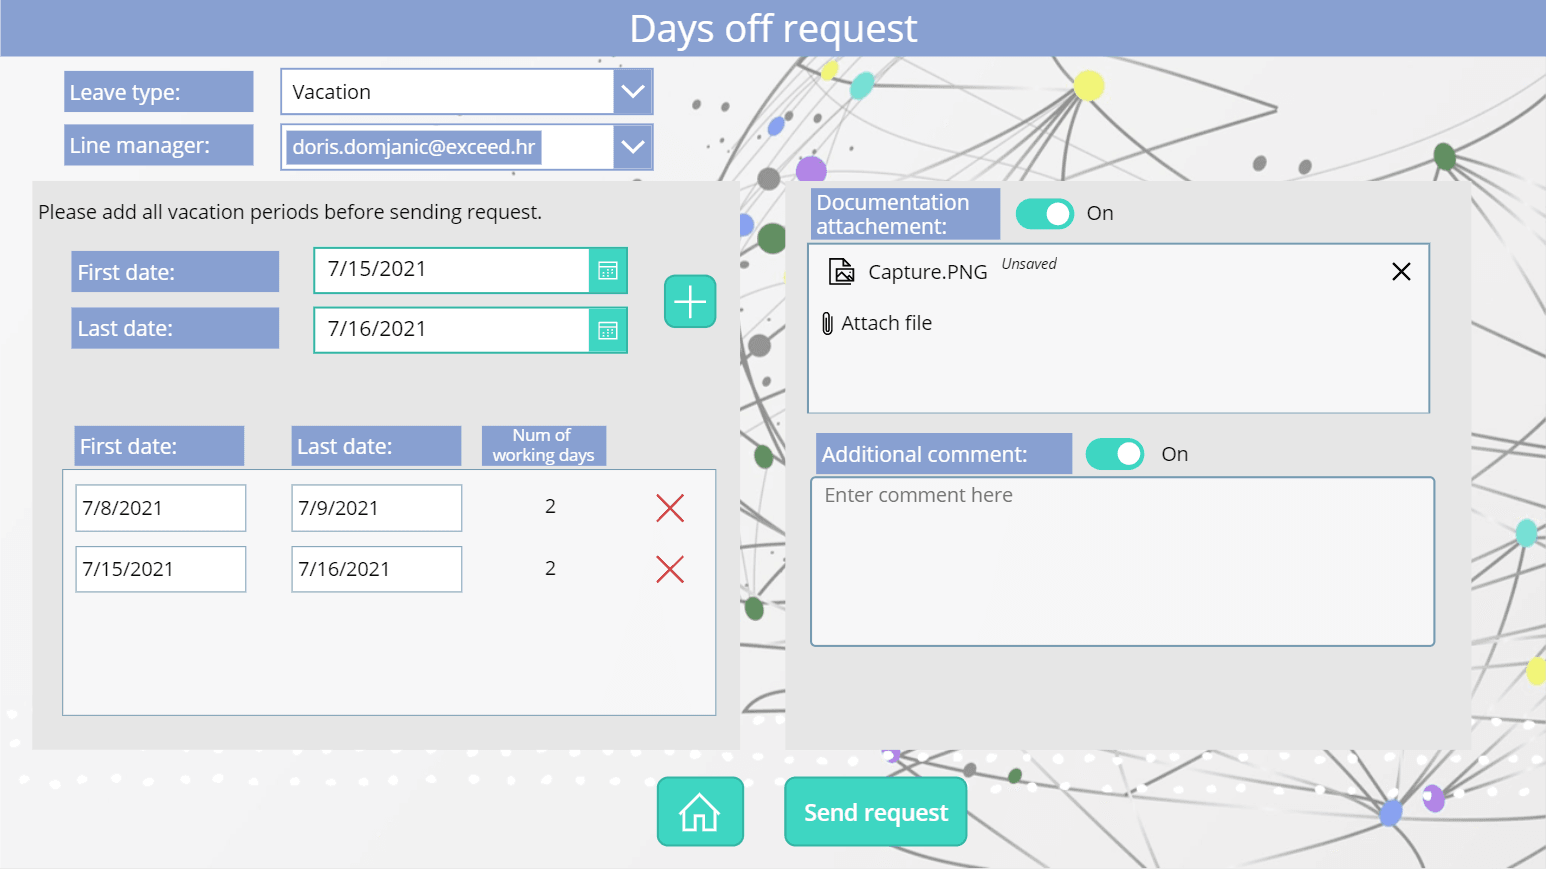Click working days value for 7/8/2021 row

[x=550, y=507]
